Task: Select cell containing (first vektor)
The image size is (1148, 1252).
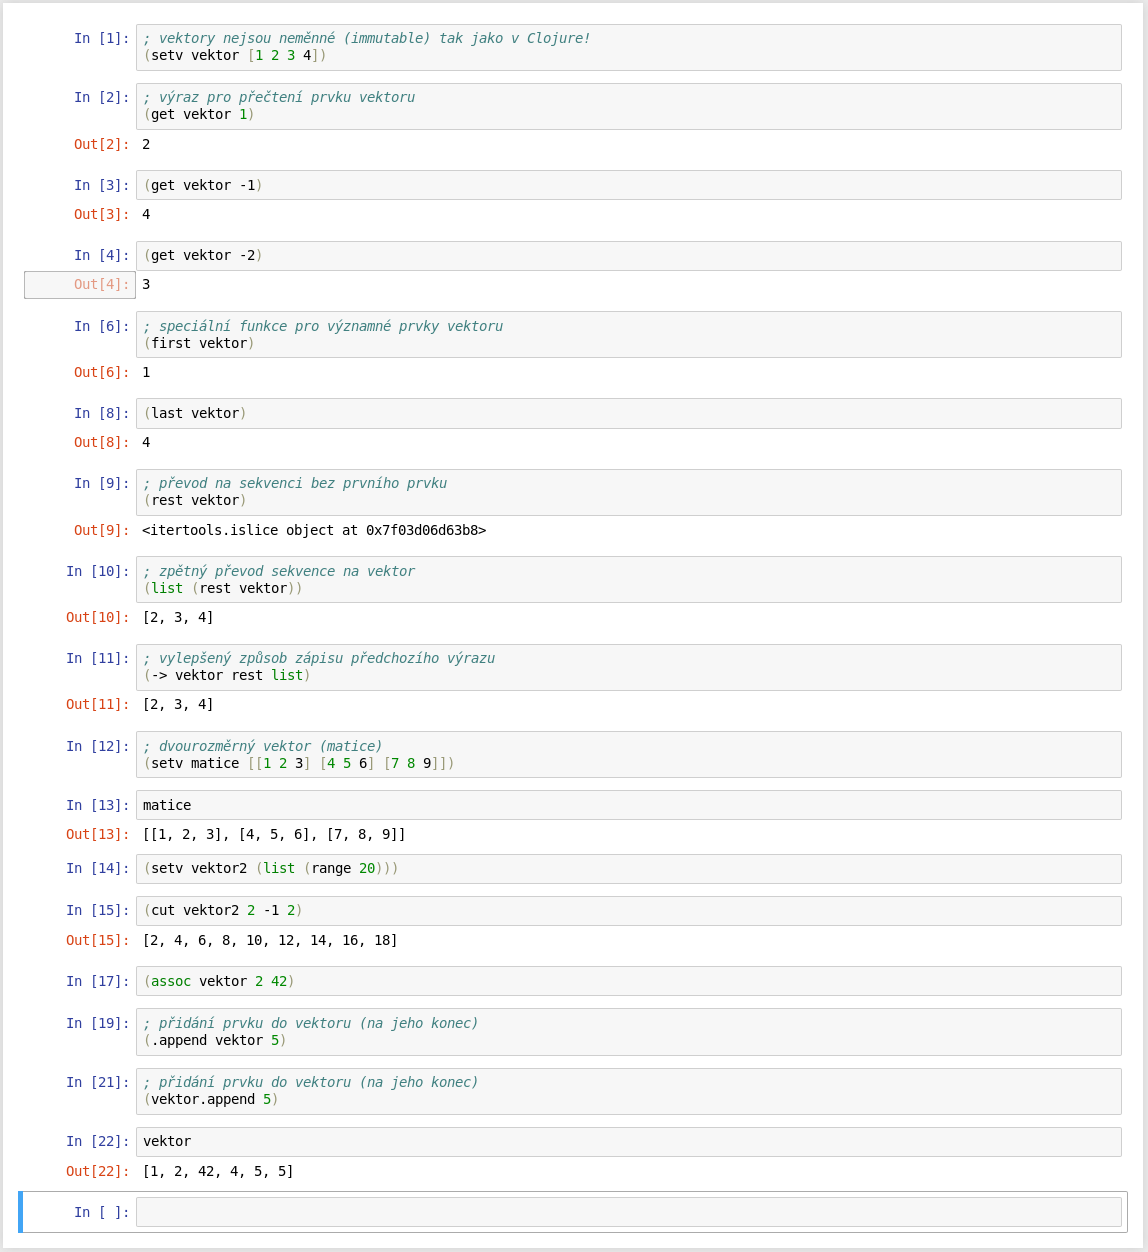Action: (628, 334)
